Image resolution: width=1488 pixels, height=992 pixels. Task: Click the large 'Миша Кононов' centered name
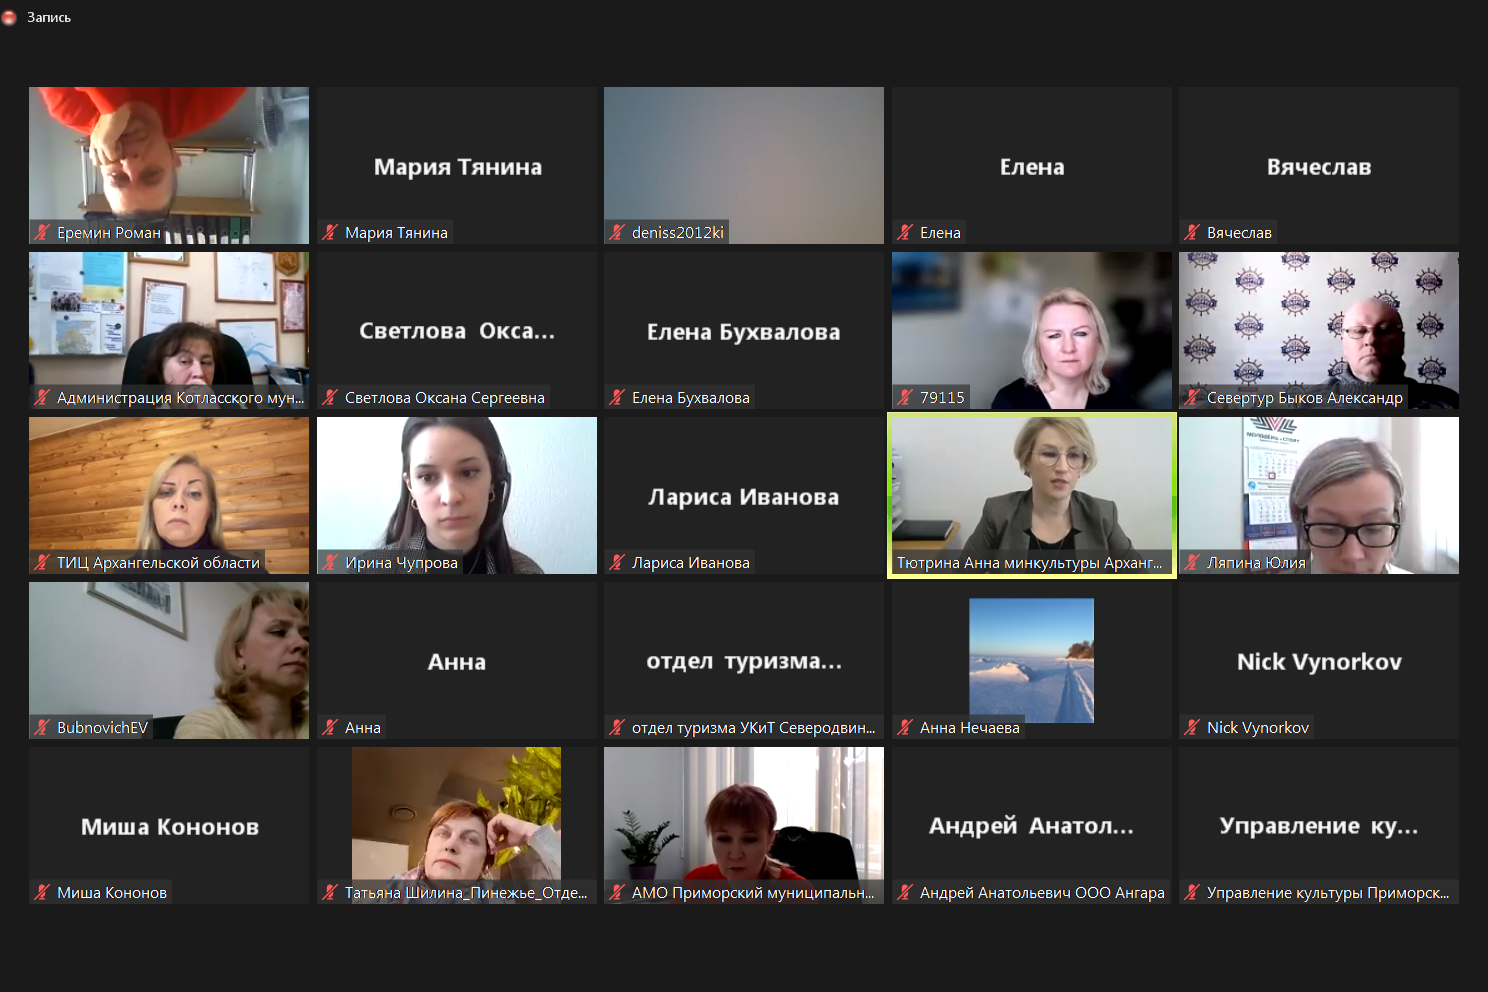tap(170, 827)
